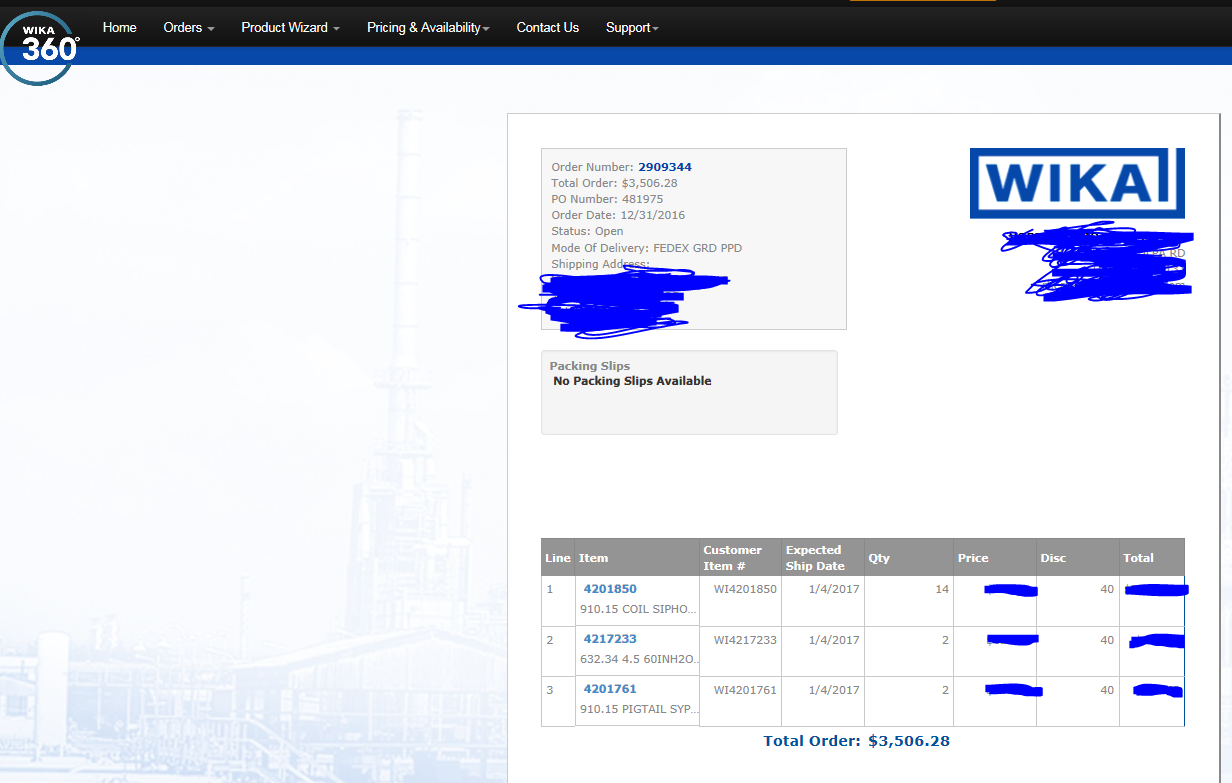Click the Line column header
1232x783 pixels.
(x=558, y=557)
